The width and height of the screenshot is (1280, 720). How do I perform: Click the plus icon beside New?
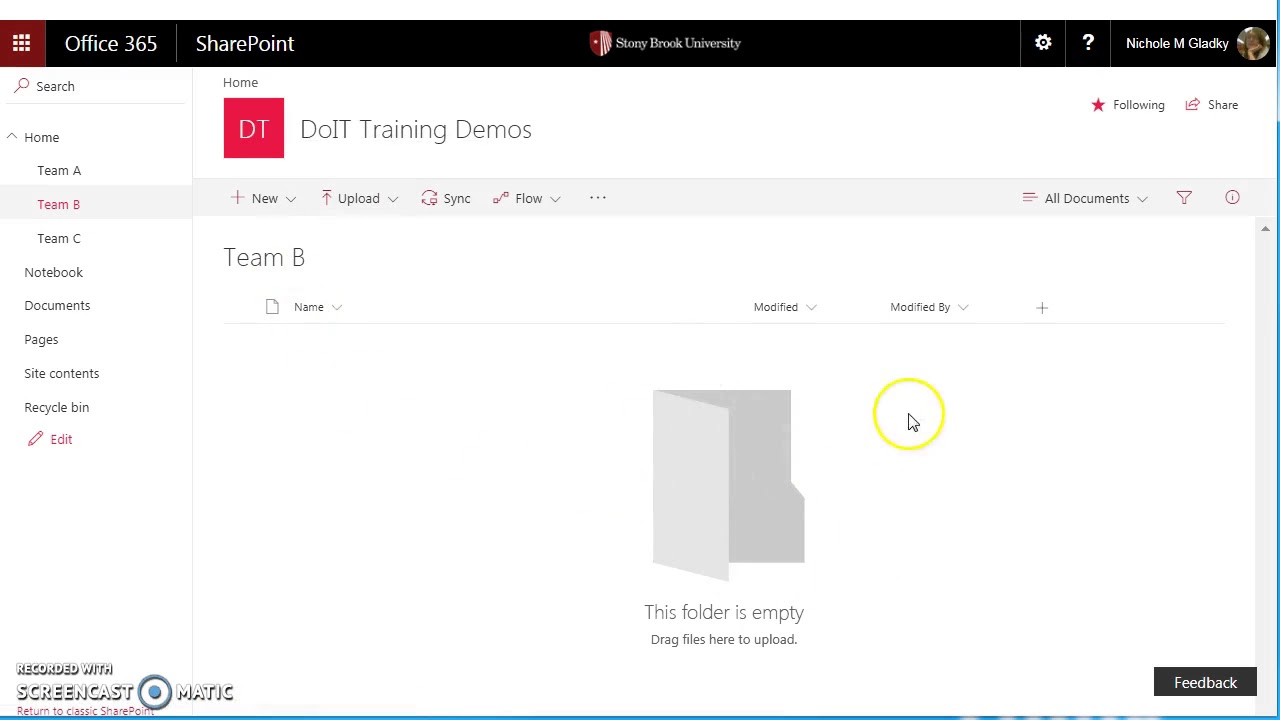[x=237, y=198]
